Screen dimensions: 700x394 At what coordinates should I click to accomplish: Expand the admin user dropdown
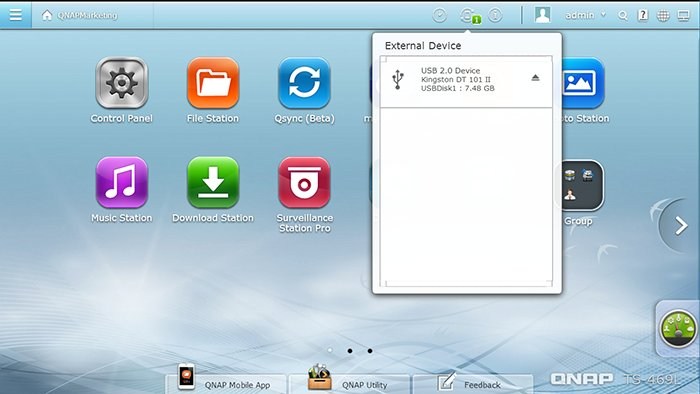coord(586,15)
